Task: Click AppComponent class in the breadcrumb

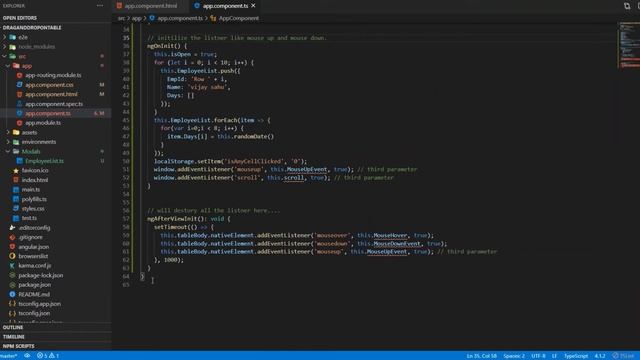Action: [238, 18]
